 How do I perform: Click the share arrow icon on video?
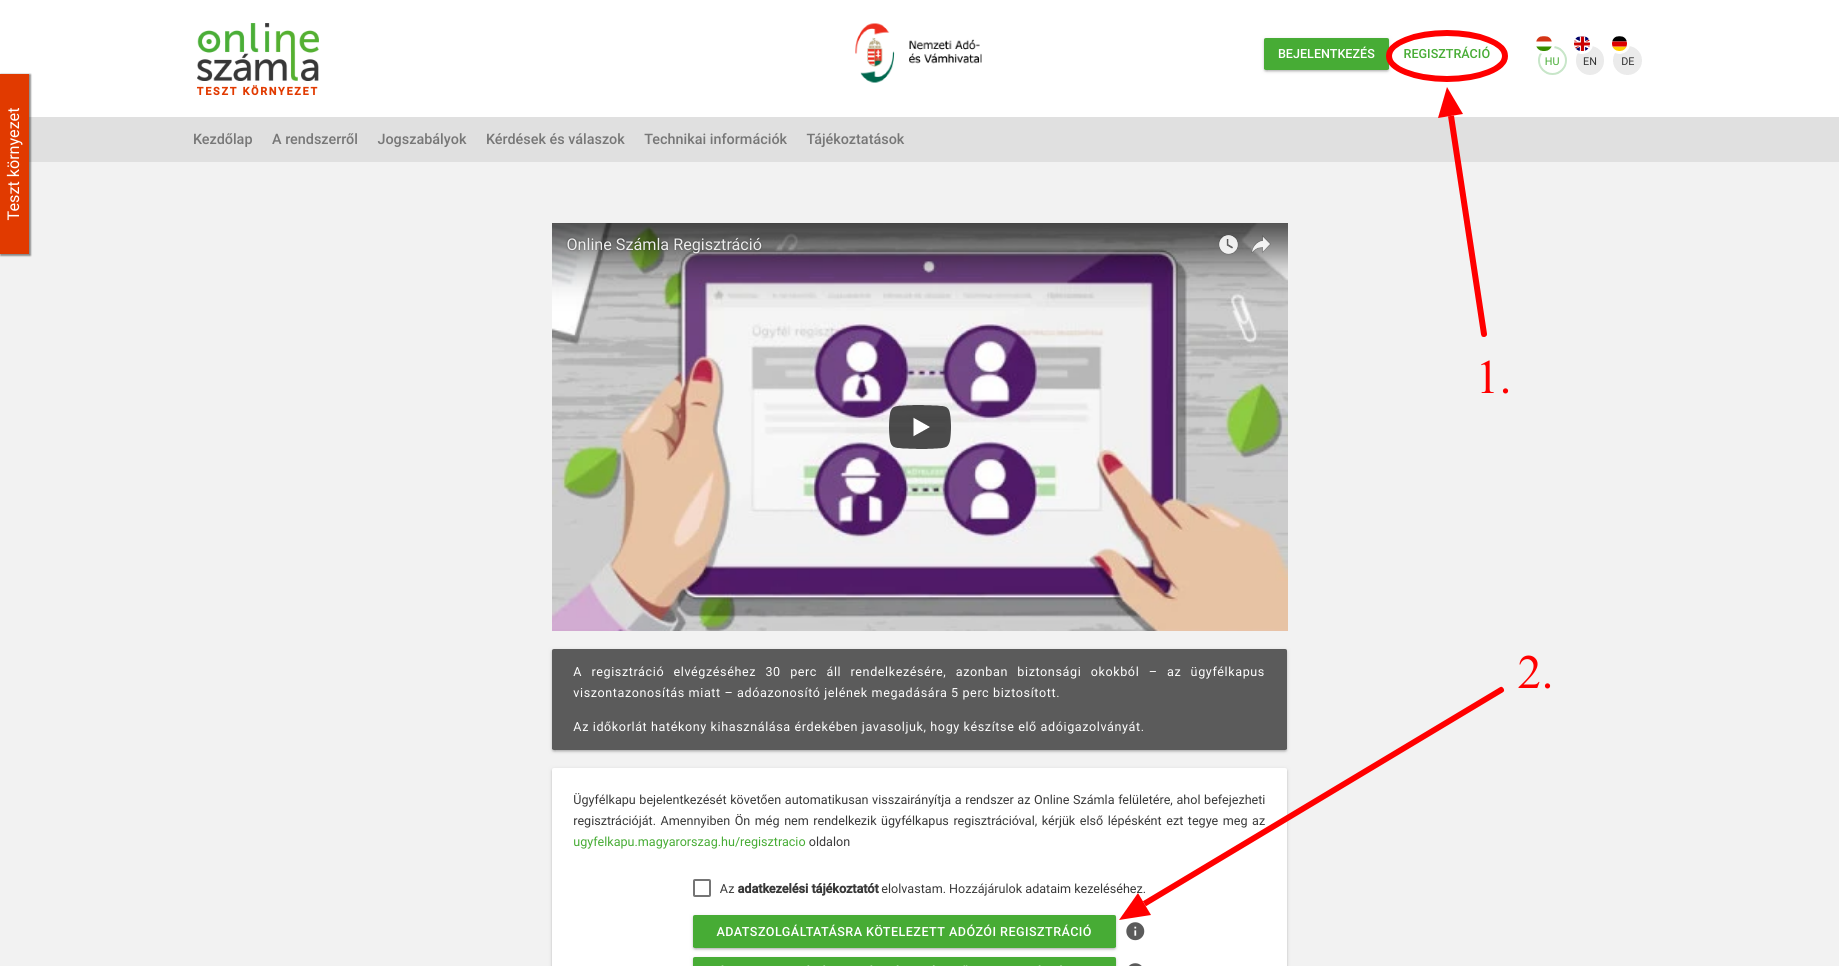[1262, 244]
